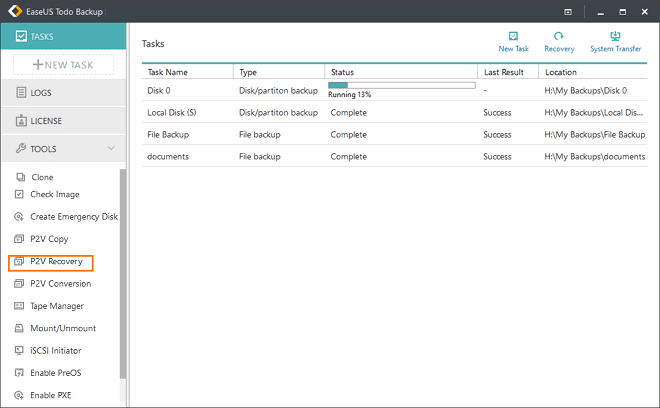Launch System Transfer from the toolbar
Viewport: 660px width, 408px height.
coord(615,41)
